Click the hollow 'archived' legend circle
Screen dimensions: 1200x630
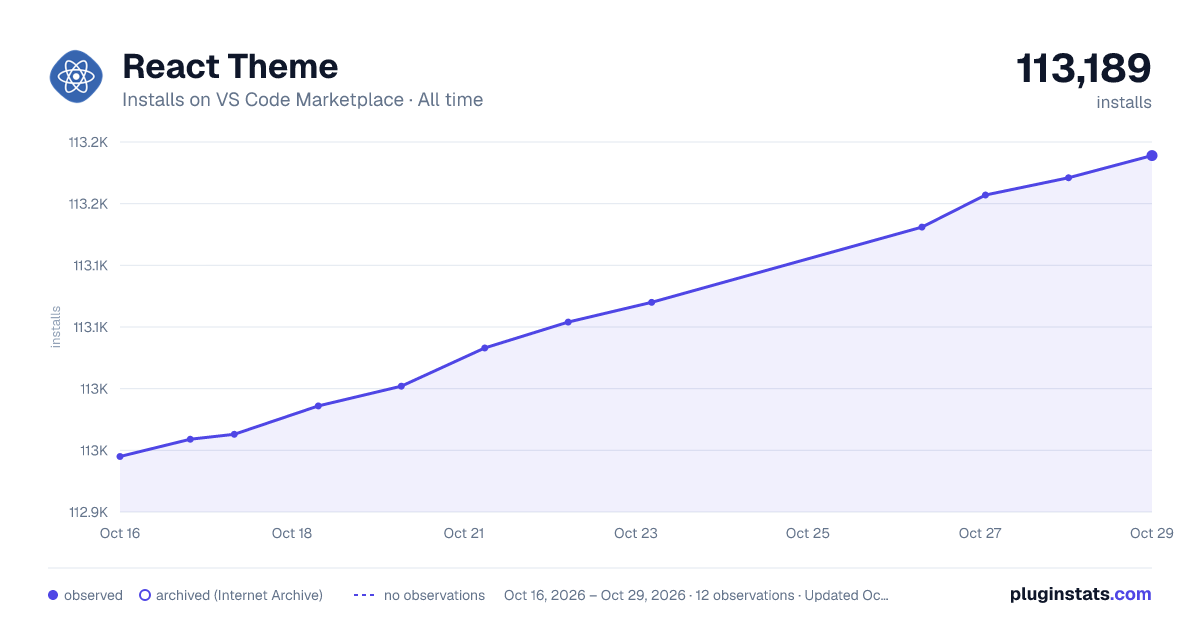145,595
